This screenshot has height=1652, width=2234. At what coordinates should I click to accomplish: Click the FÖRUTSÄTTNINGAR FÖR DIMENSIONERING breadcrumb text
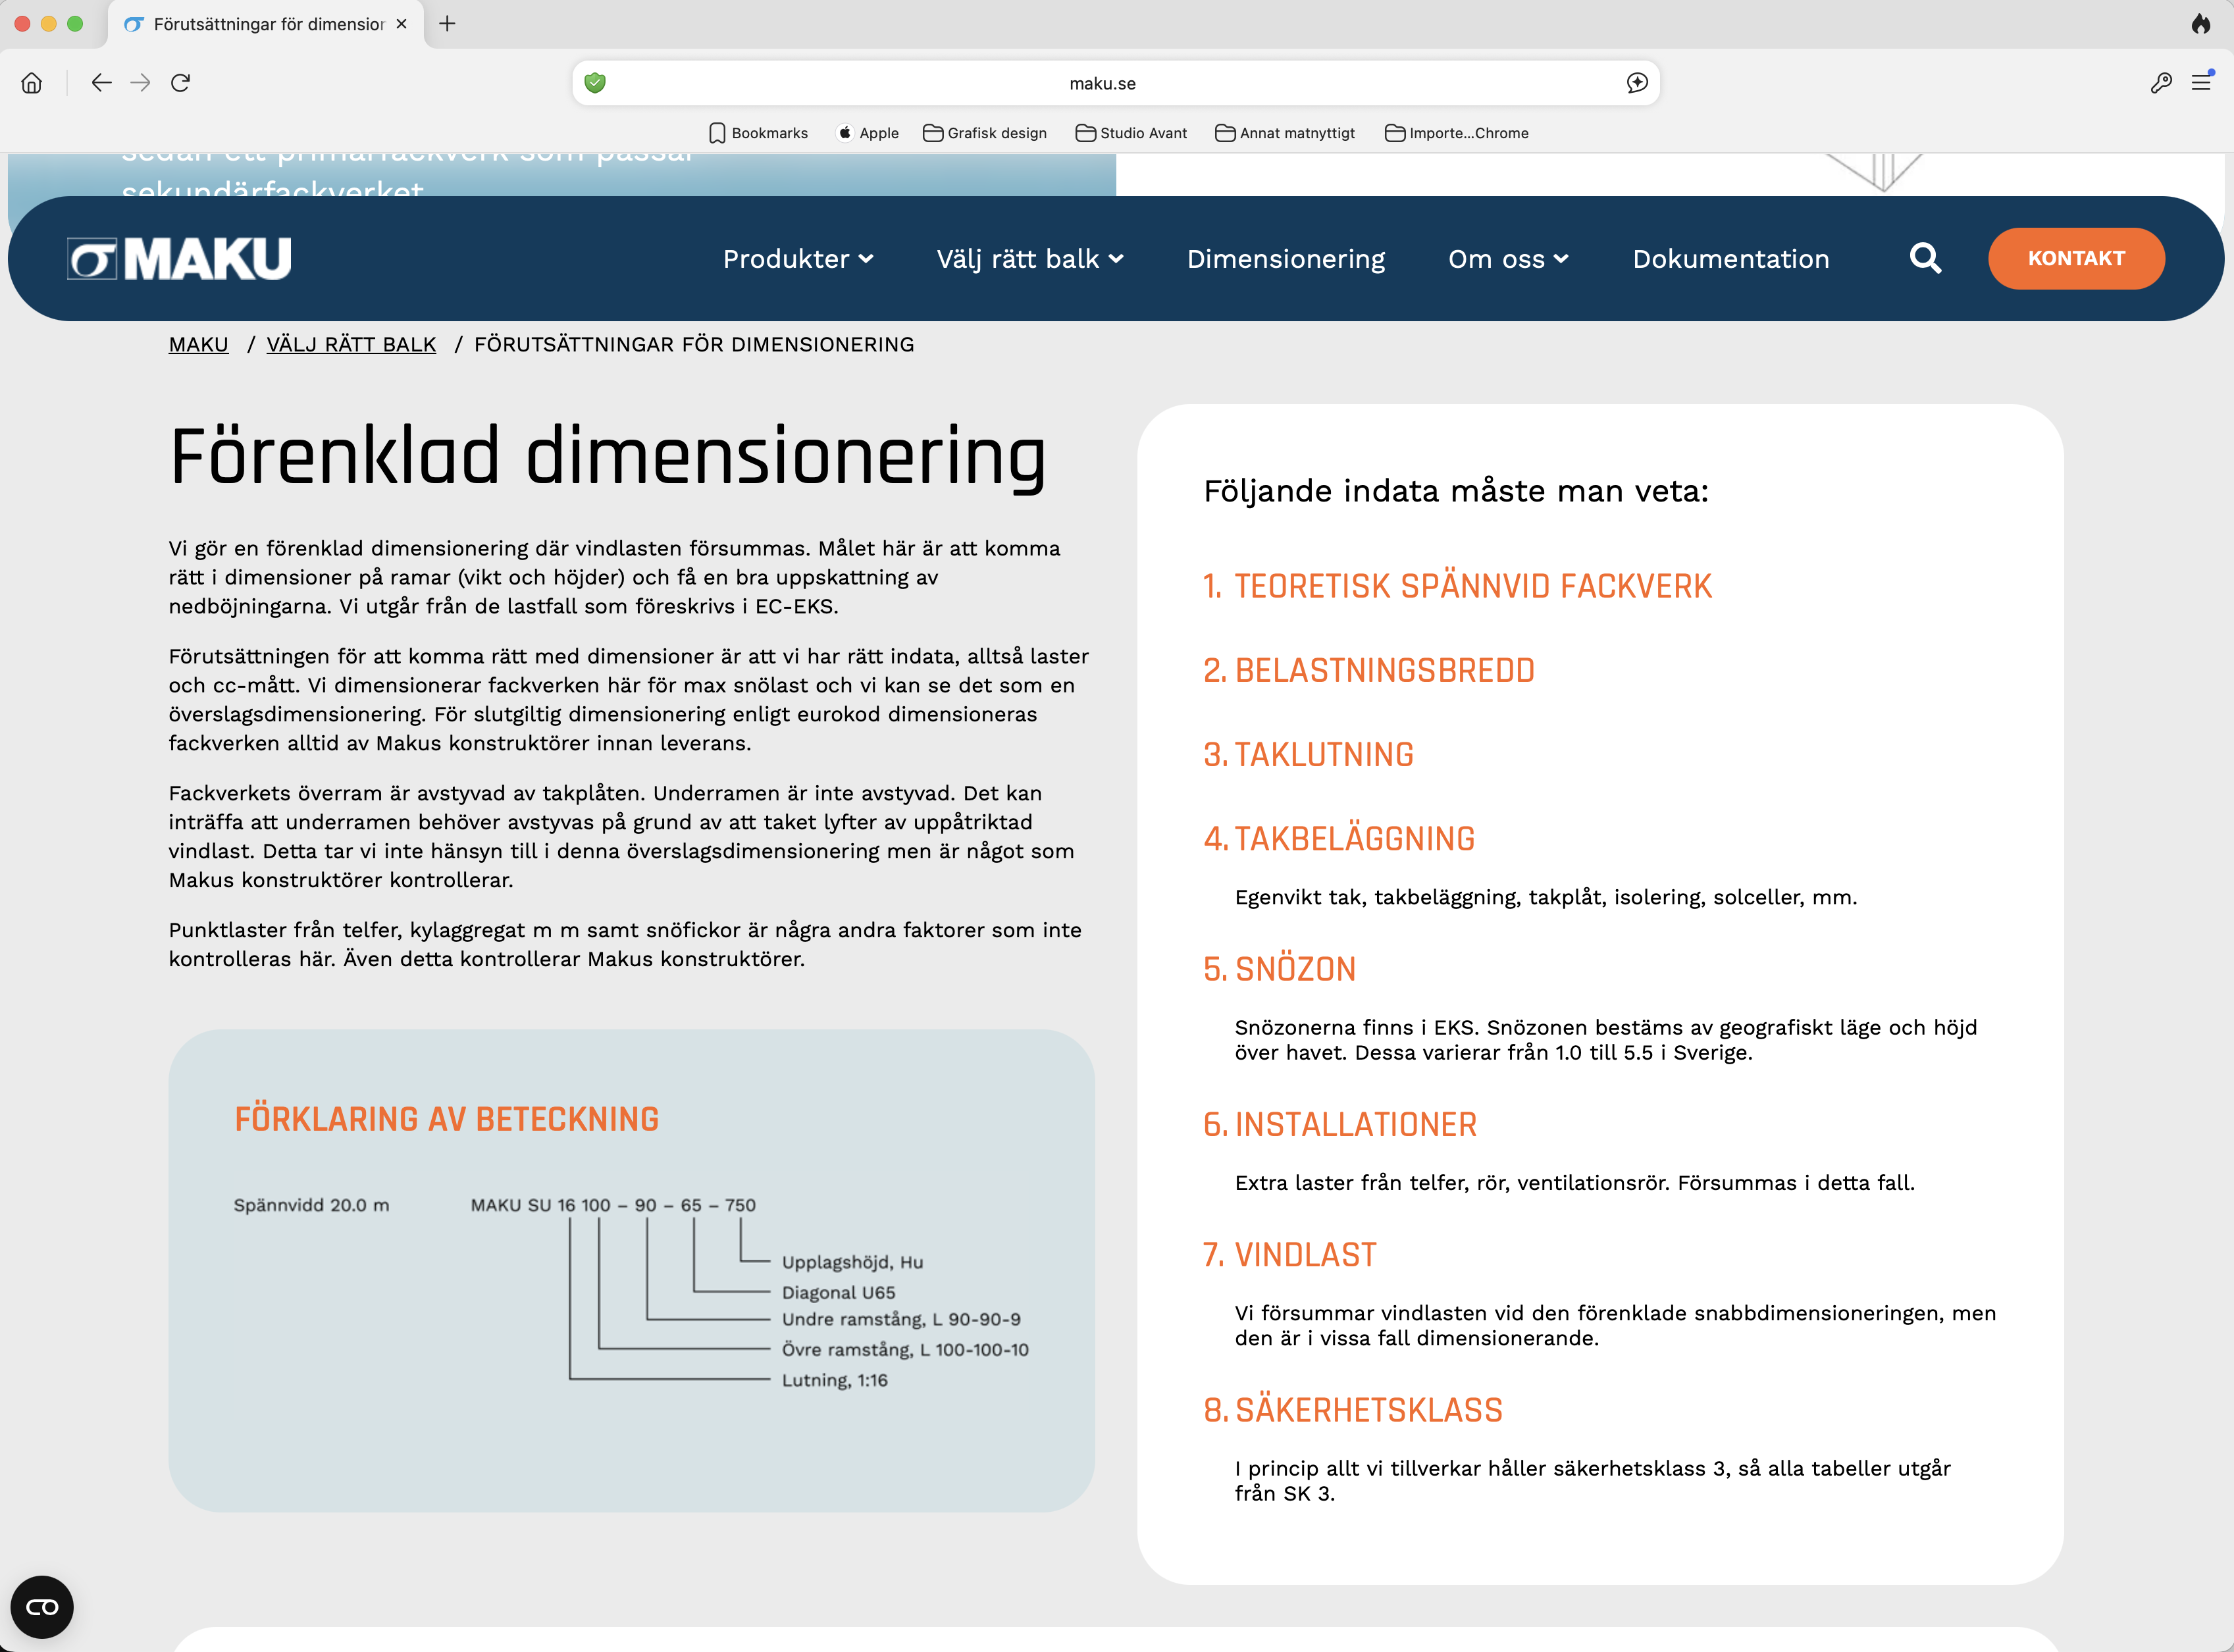[694, 345]
